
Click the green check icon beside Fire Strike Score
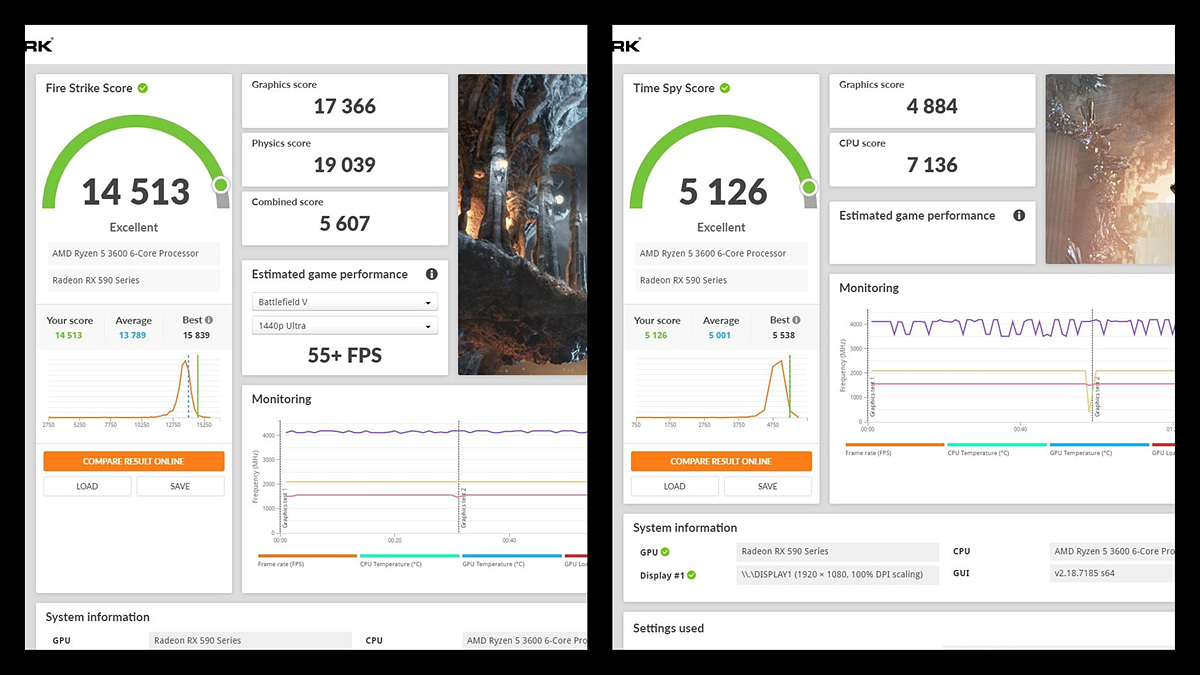click(143, 88)
